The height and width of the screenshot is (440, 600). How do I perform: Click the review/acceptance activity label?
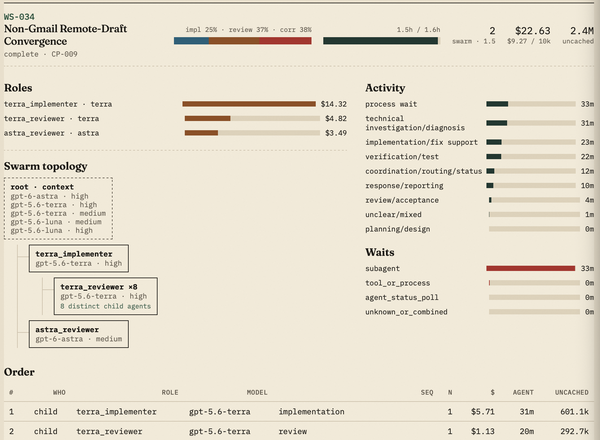pyautogui.click(x=402, y=200)
